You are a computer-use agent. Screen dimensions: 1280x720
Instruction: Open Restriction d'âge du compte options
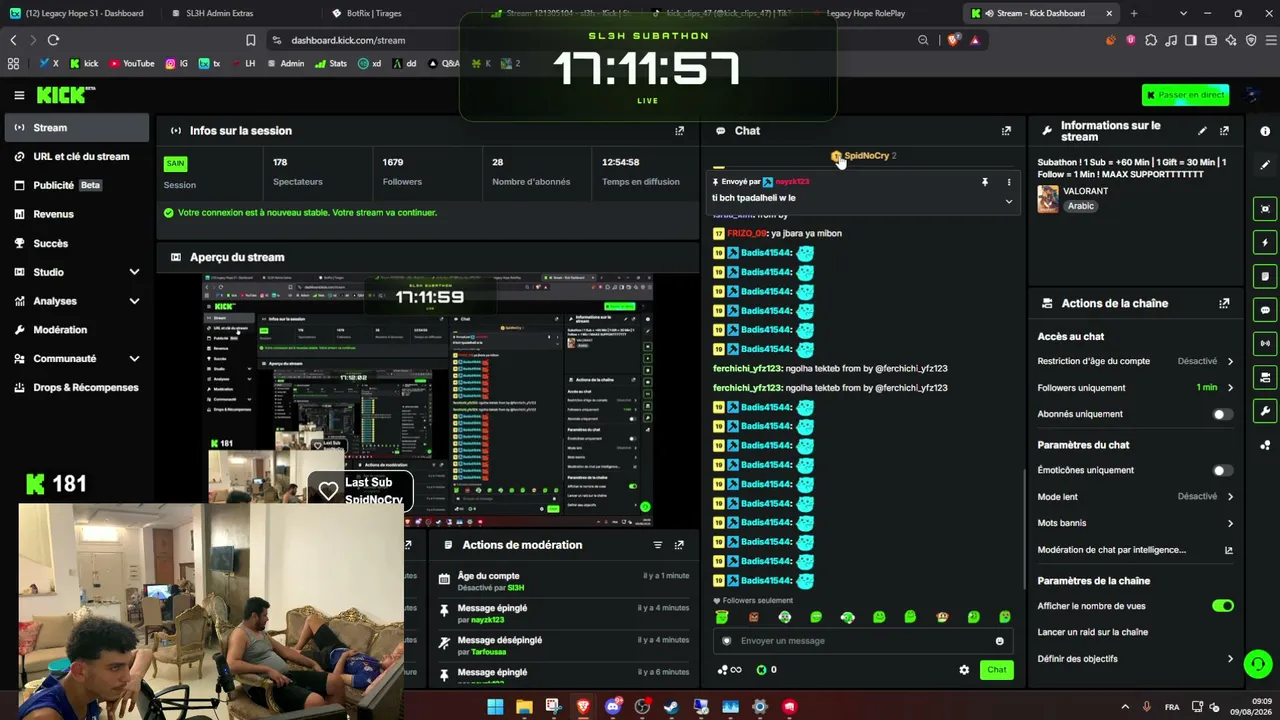coord(1135,361)
